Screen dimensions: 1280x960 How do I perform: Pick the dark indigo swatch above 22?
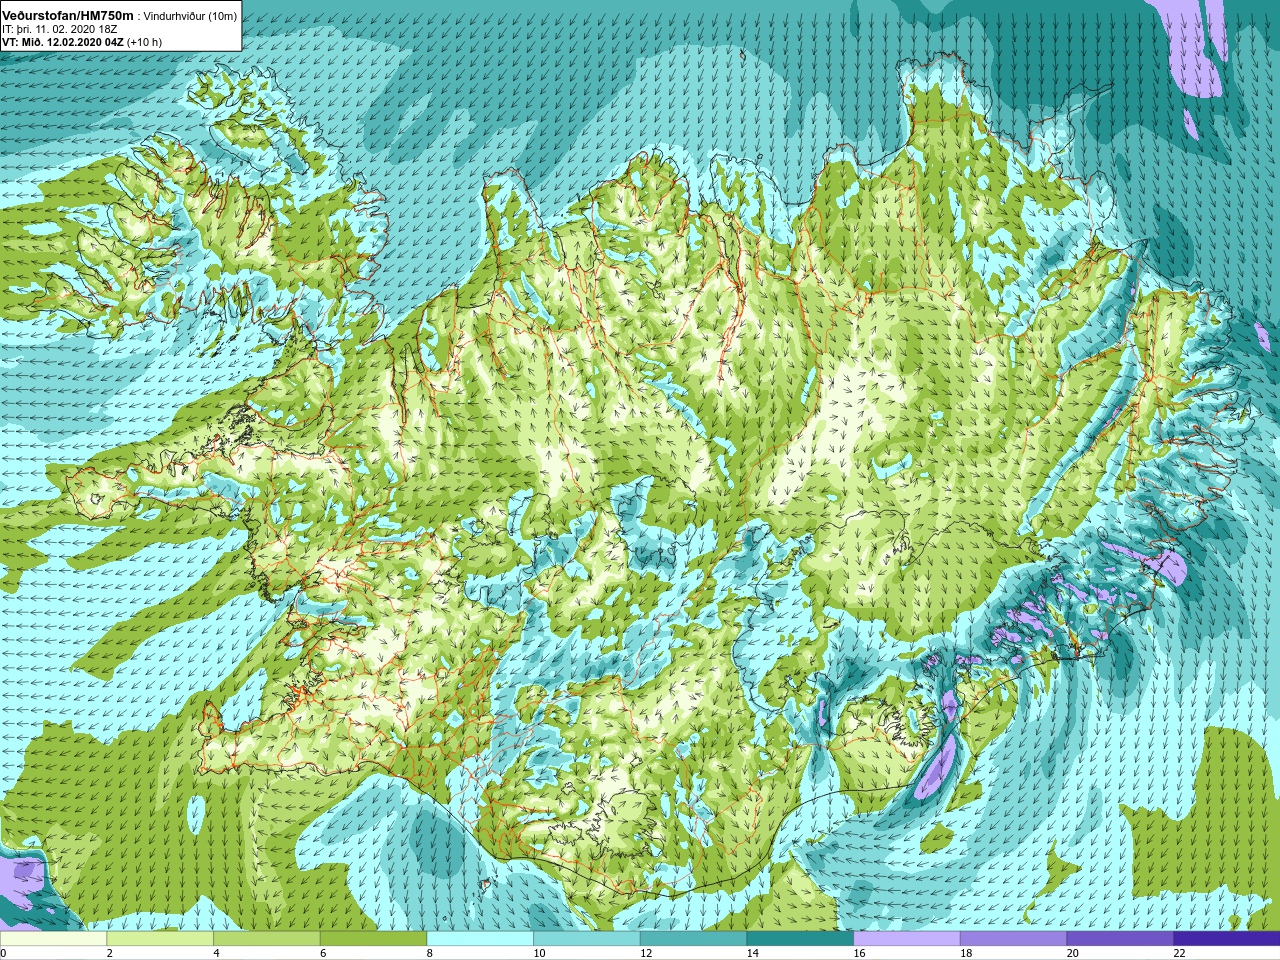pyautogui.click(x=1227, y=939)
